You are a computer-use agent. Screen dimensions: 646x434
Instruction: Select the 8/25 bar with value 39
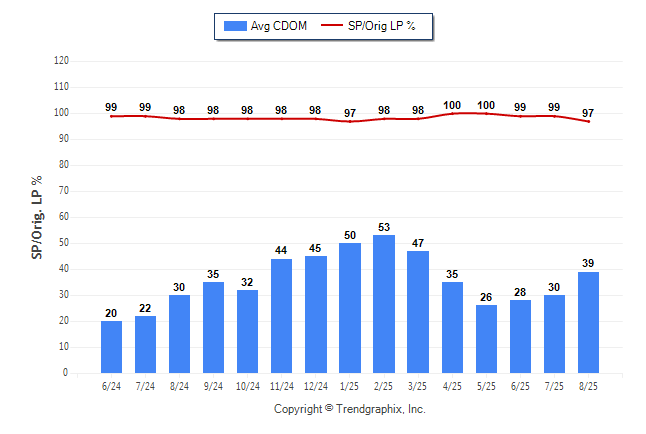point(588,322)
